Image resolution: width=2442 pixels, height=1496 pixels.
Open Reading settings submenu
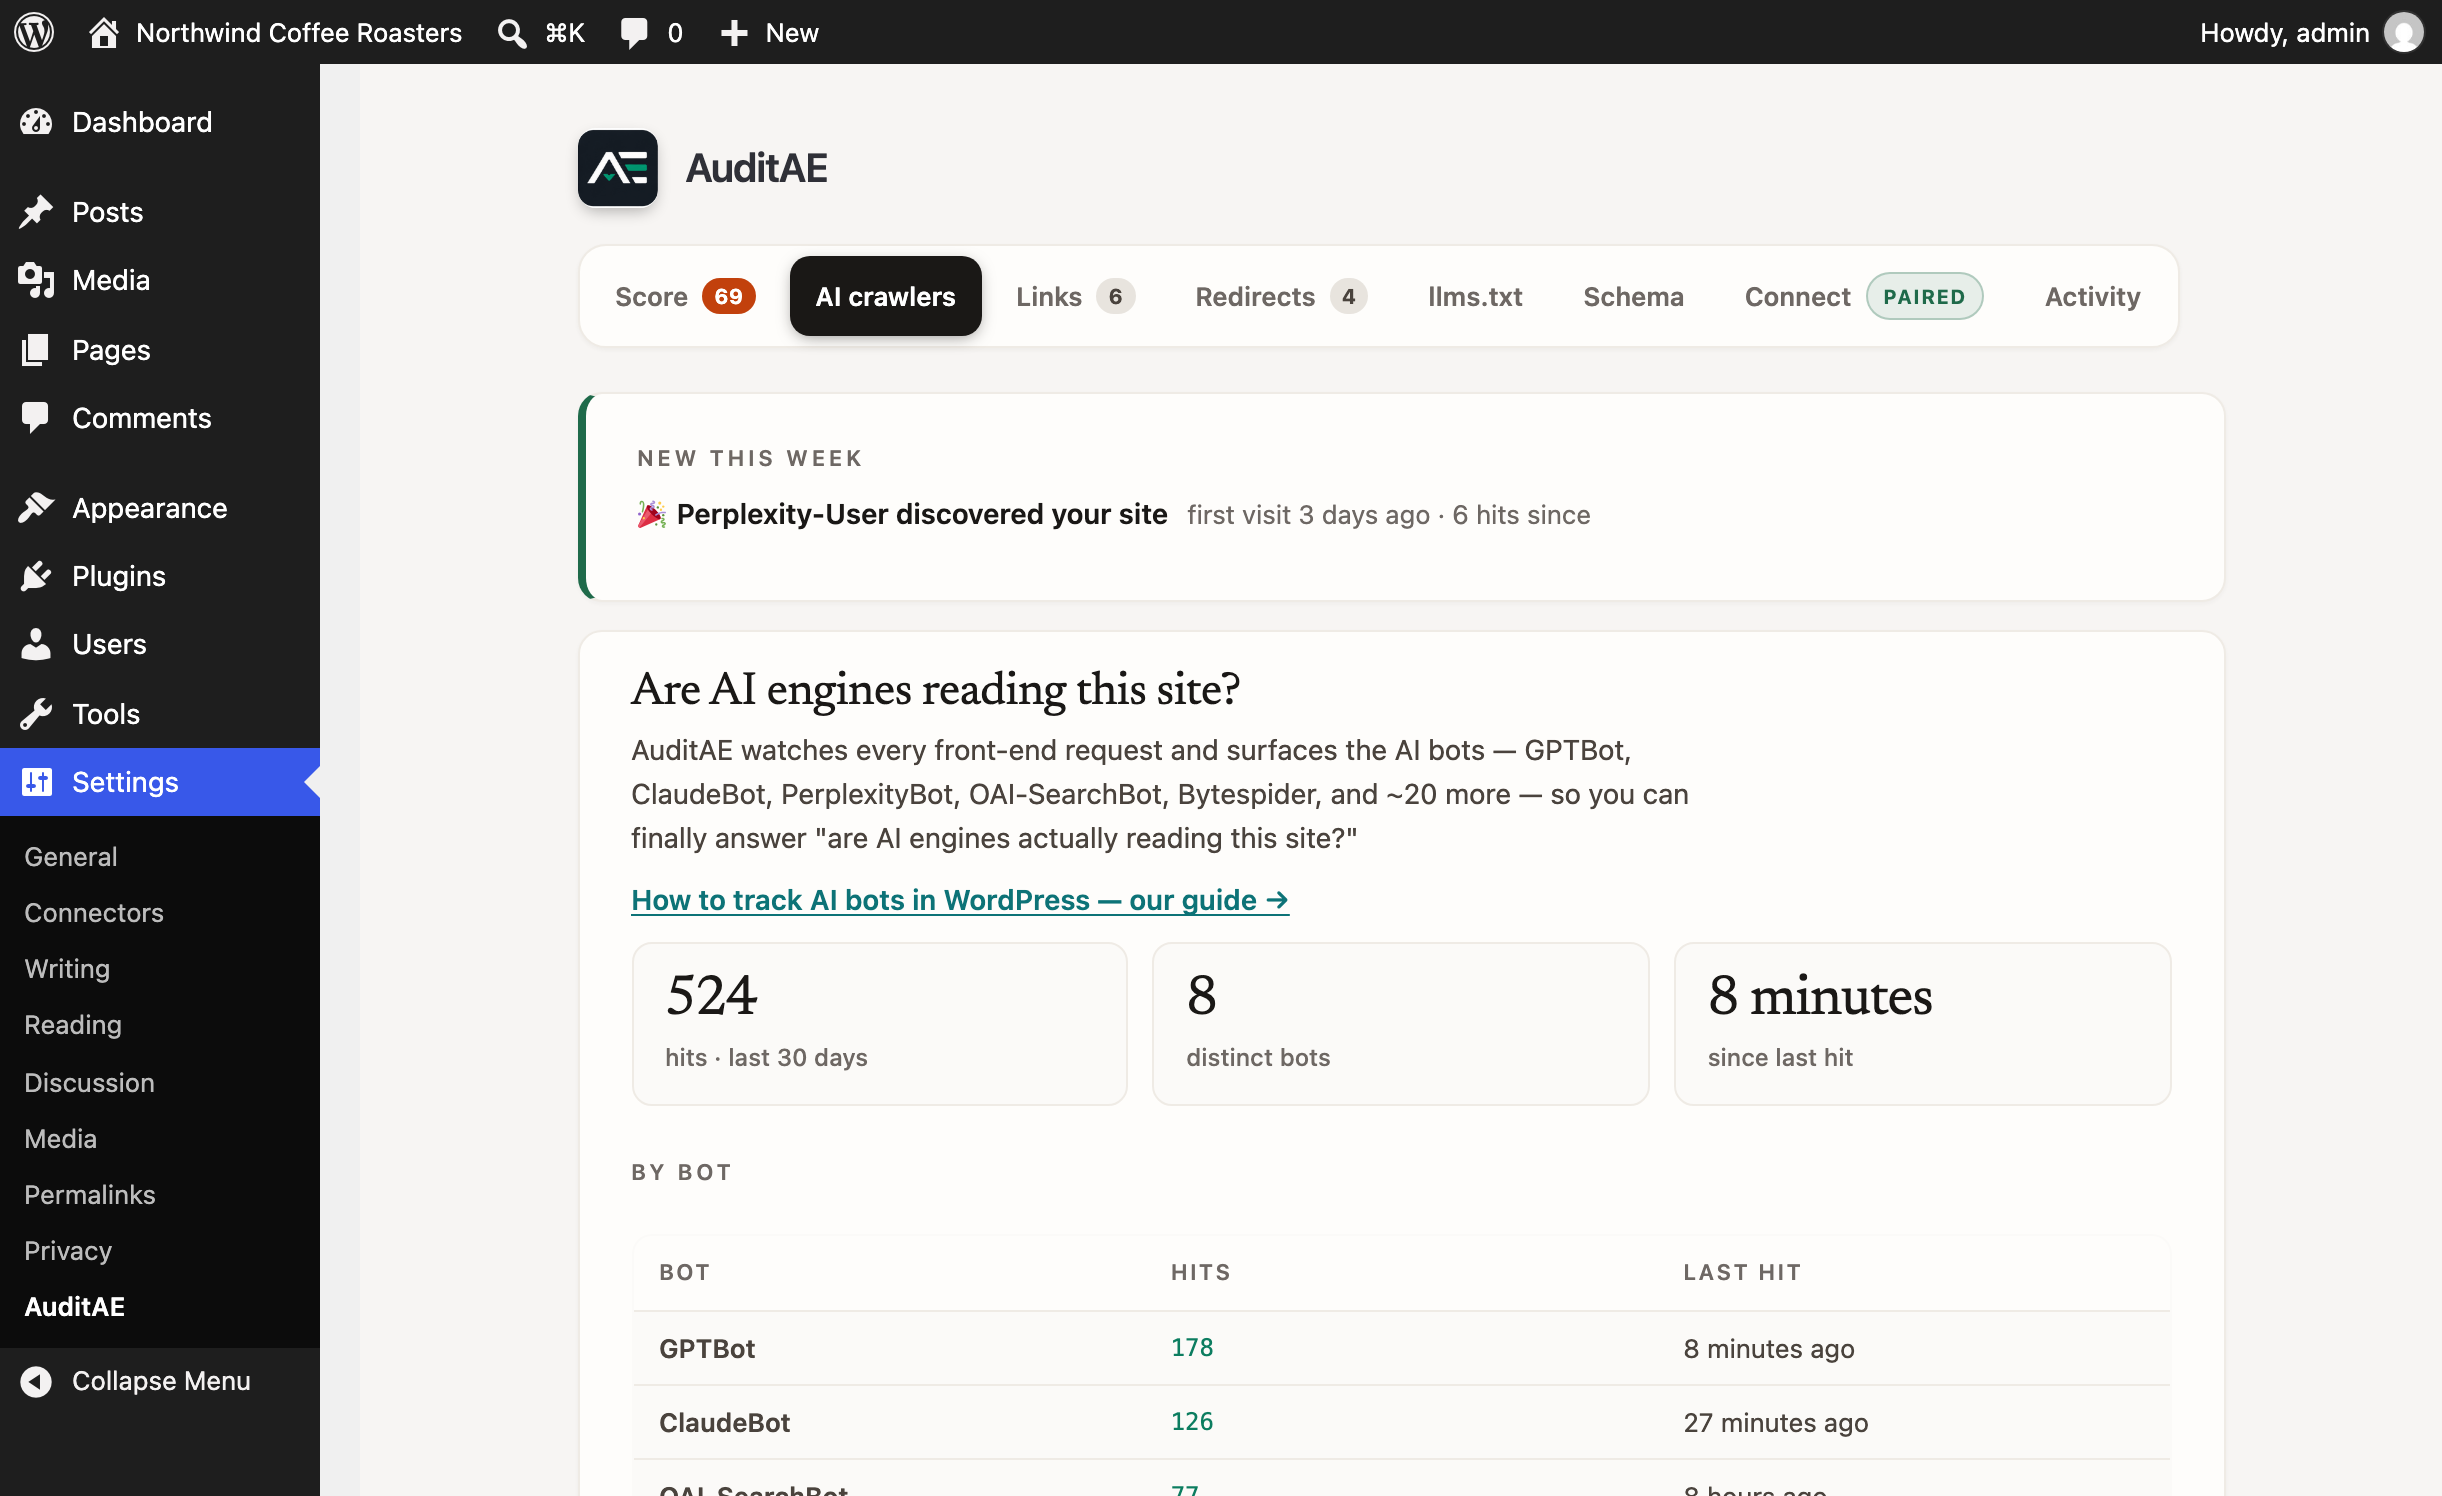tap(73, 1025)
